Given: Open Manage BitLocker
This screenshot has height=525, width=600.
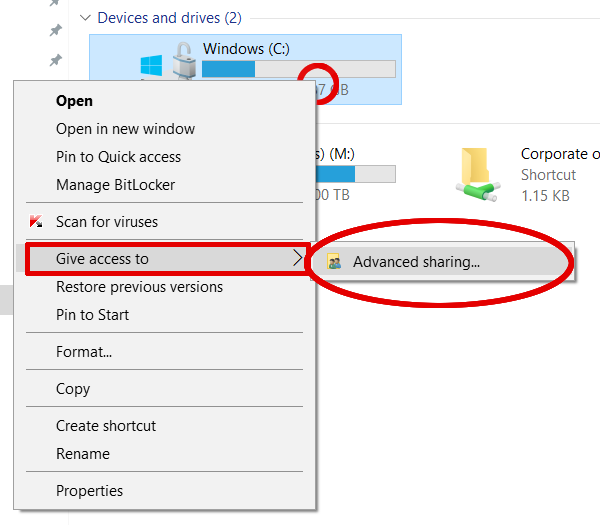Looking at the screenshot, I should tap(116, 185).
